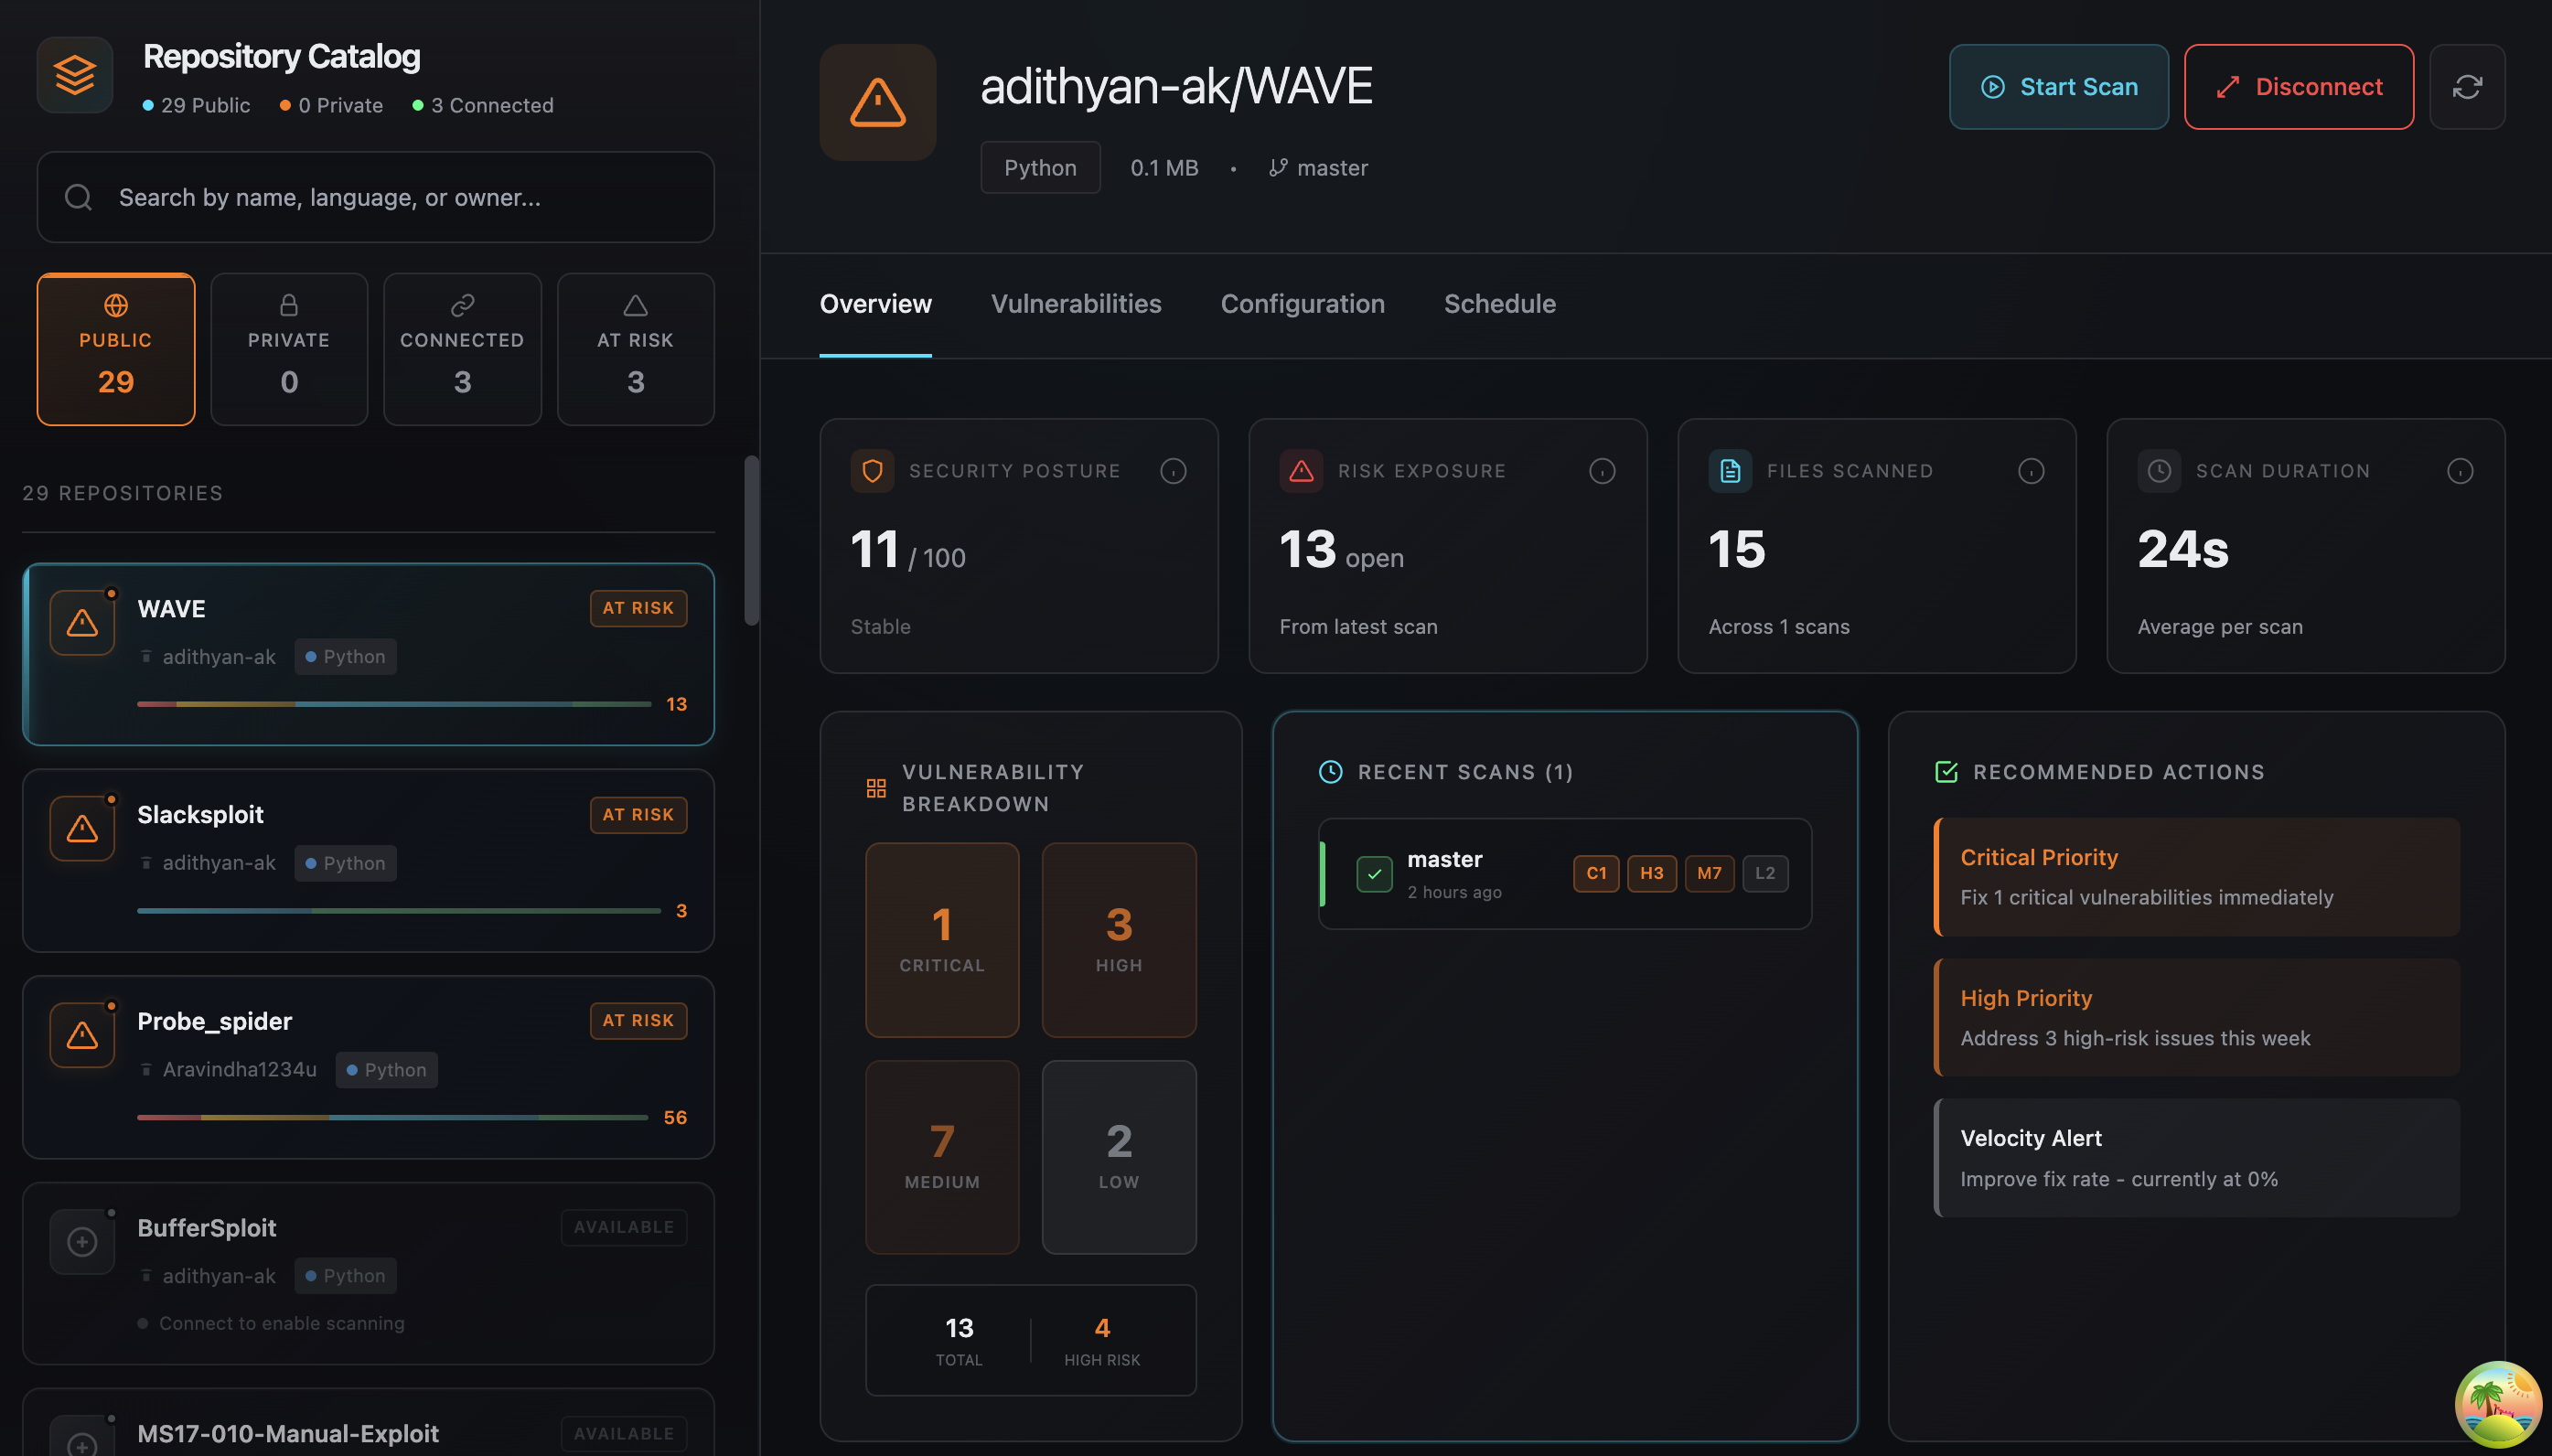Click the Risk Exposure info icon
2552x1456 pixels.
click(1602, 471)
